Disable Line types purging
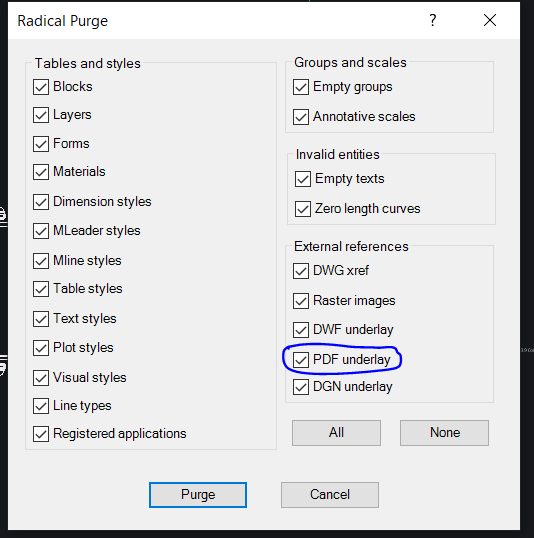This screenshot has height=538, width=534. point(41,406)
